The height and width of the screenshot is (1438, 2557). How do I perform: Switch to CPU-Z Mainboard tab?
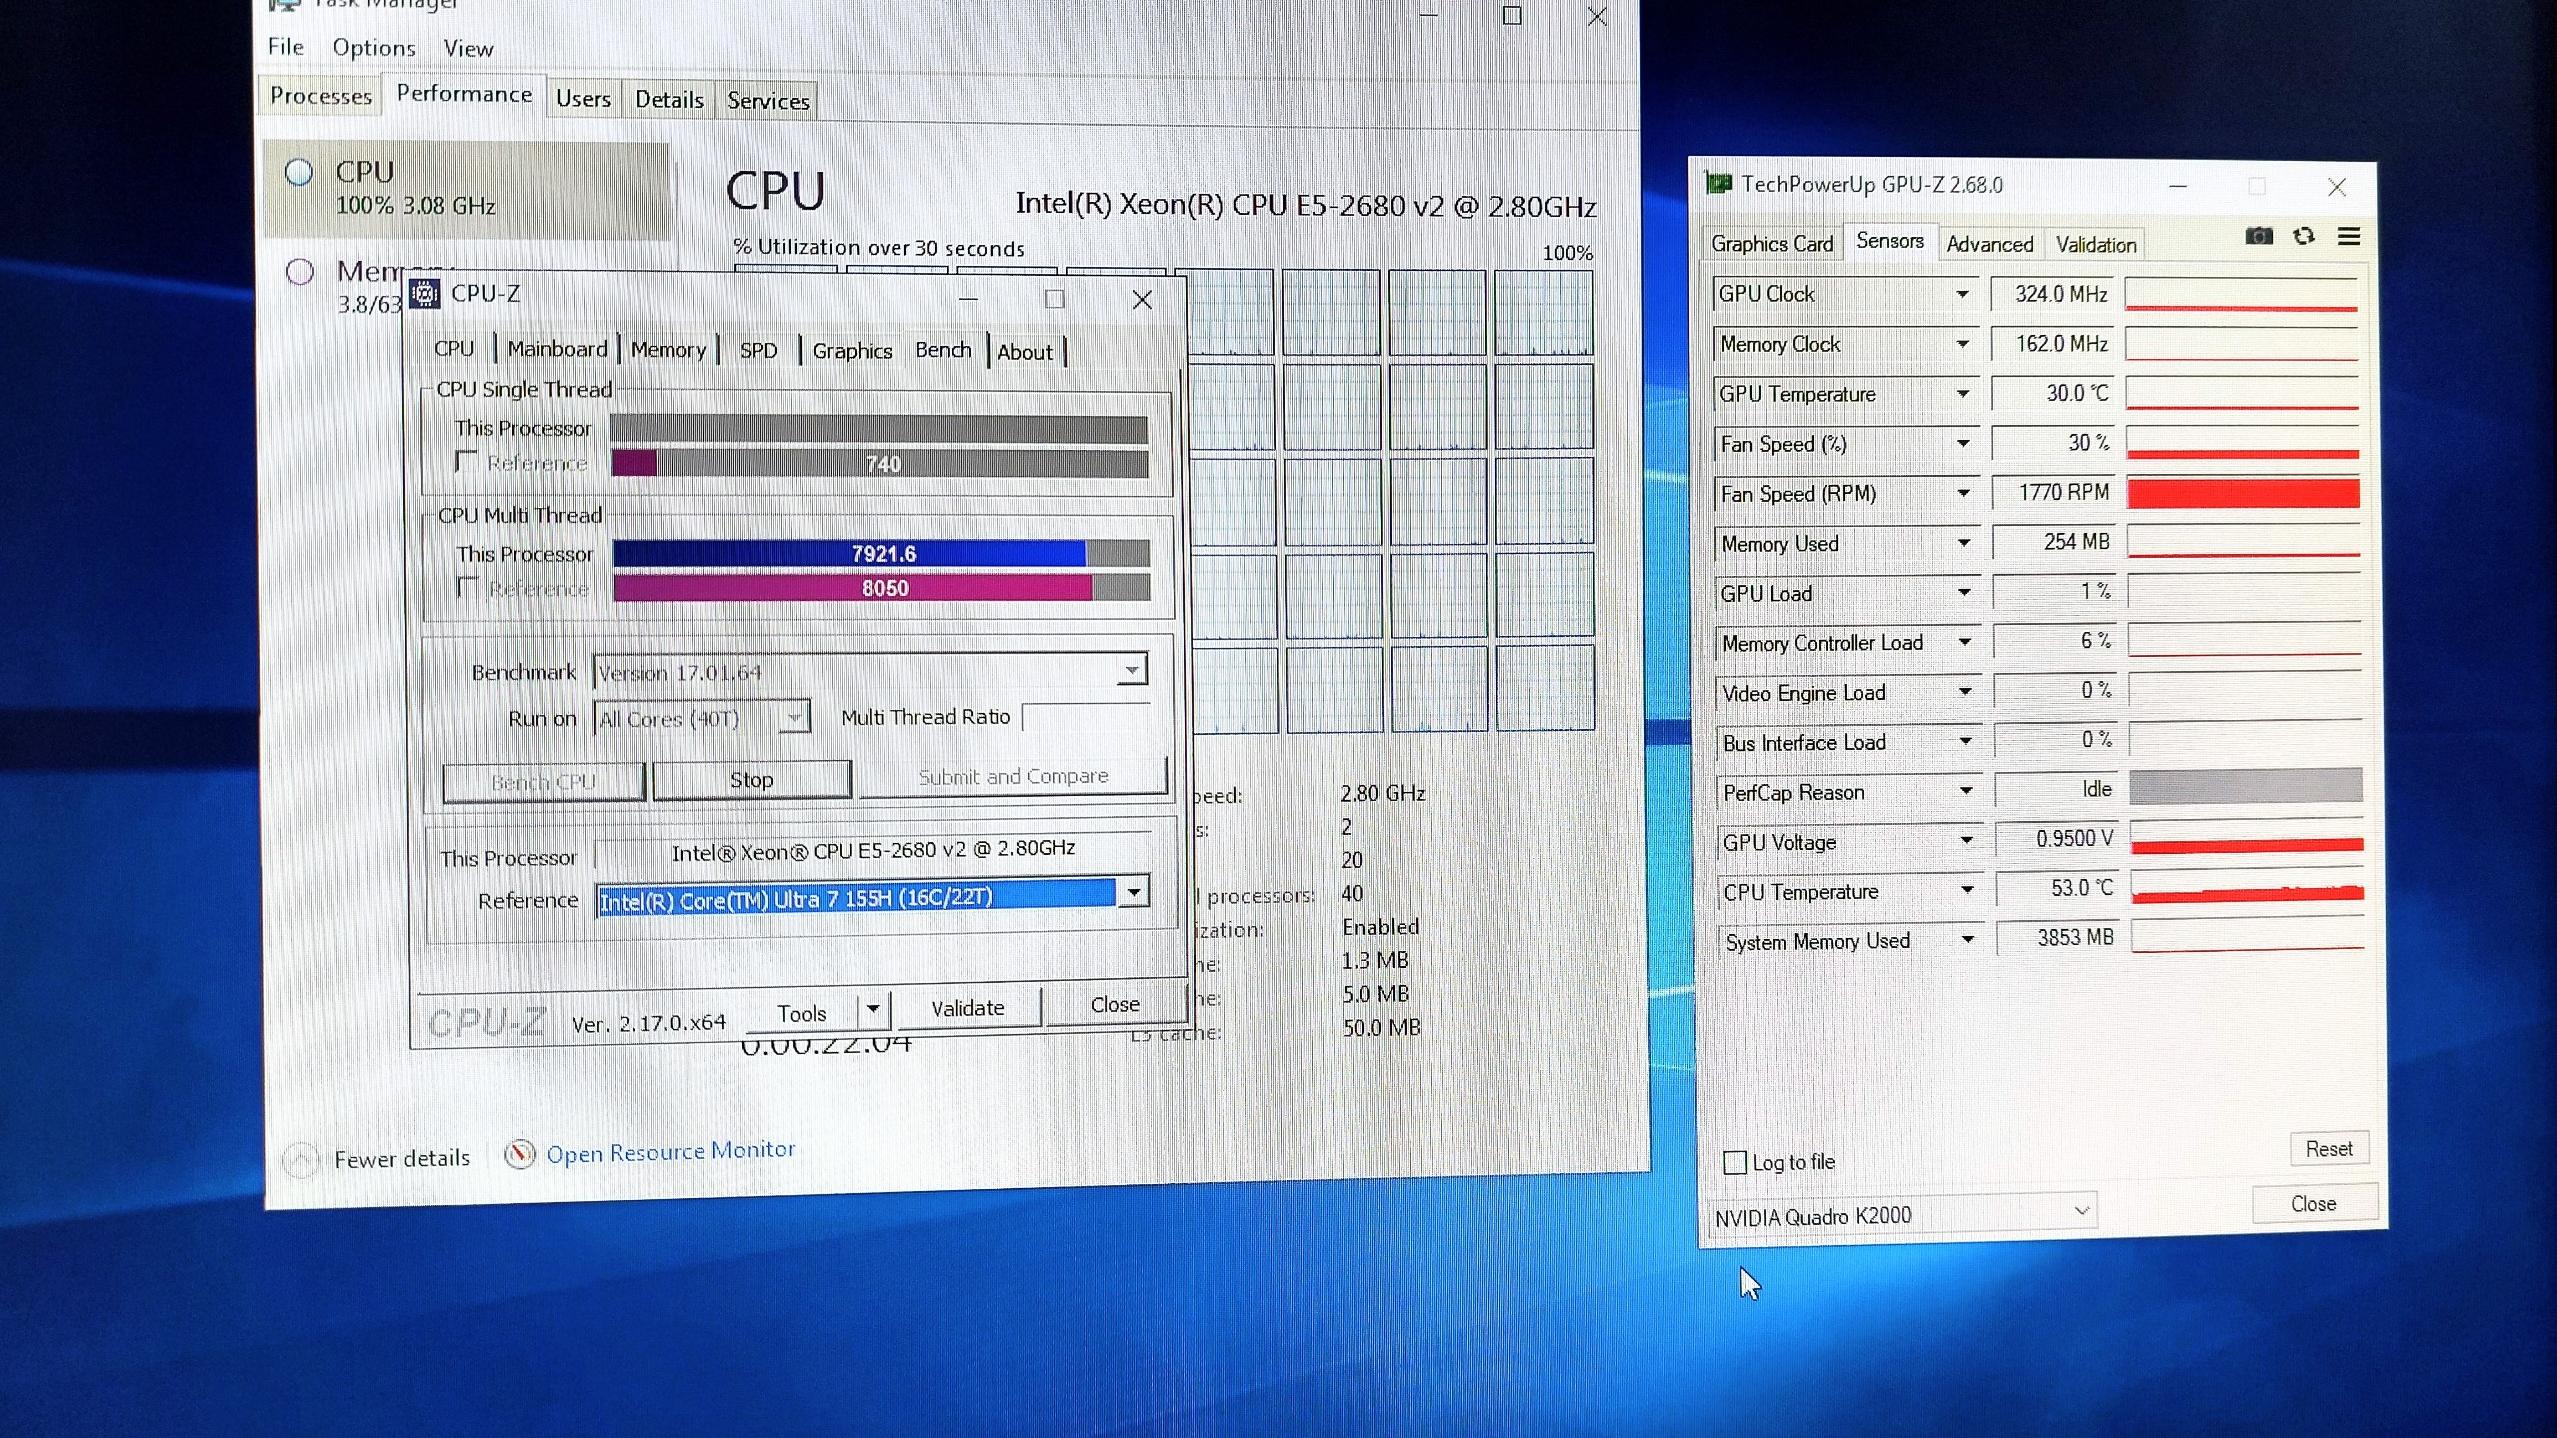click(x=556, y=349)
